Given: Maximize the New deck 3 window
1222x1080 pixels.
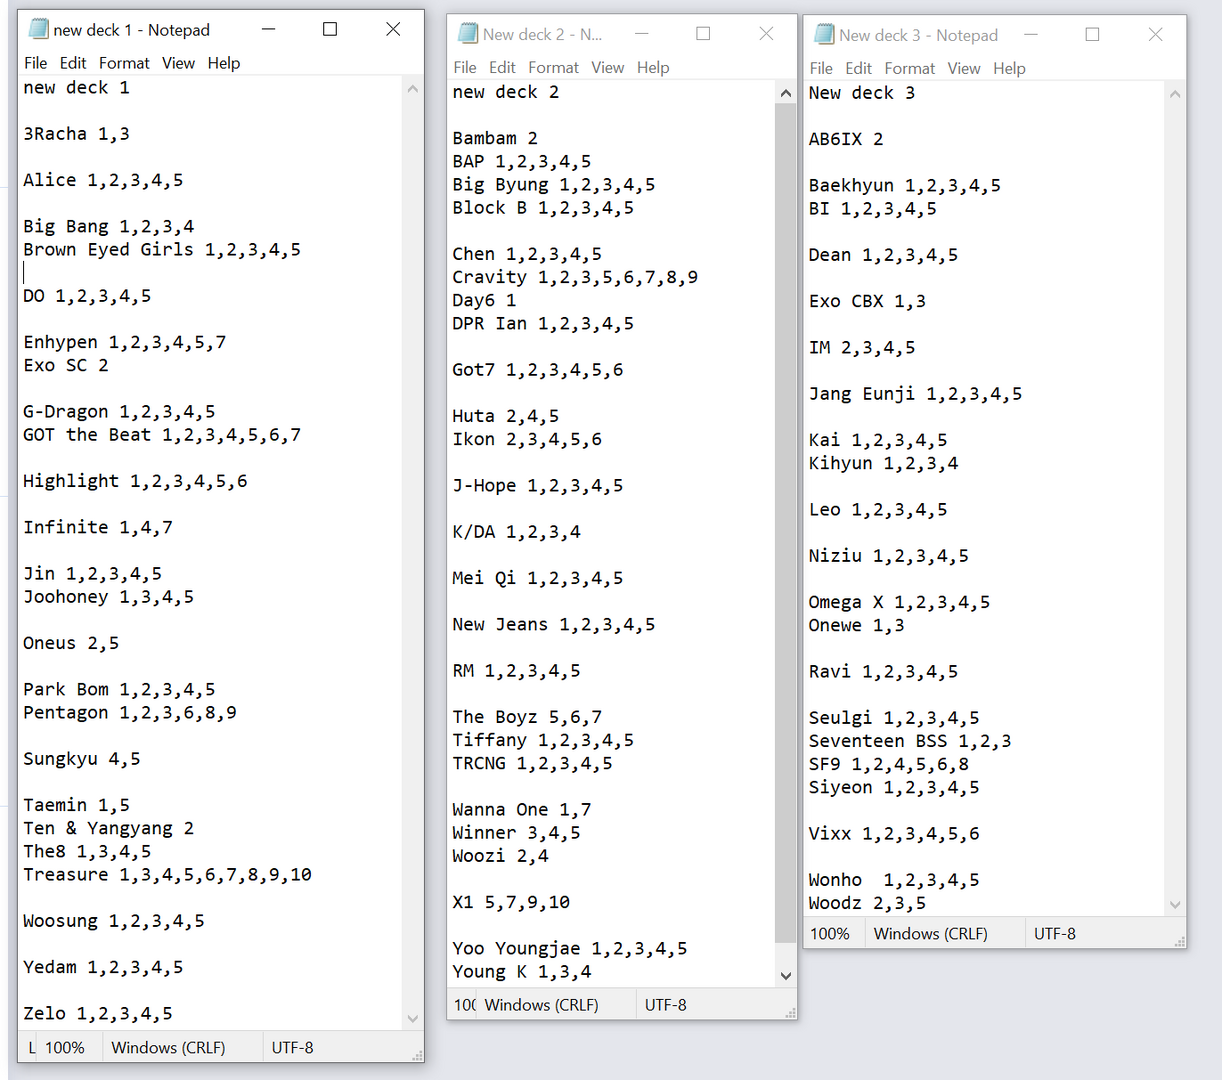Looking at the screenshot, I should [1093, 35].
